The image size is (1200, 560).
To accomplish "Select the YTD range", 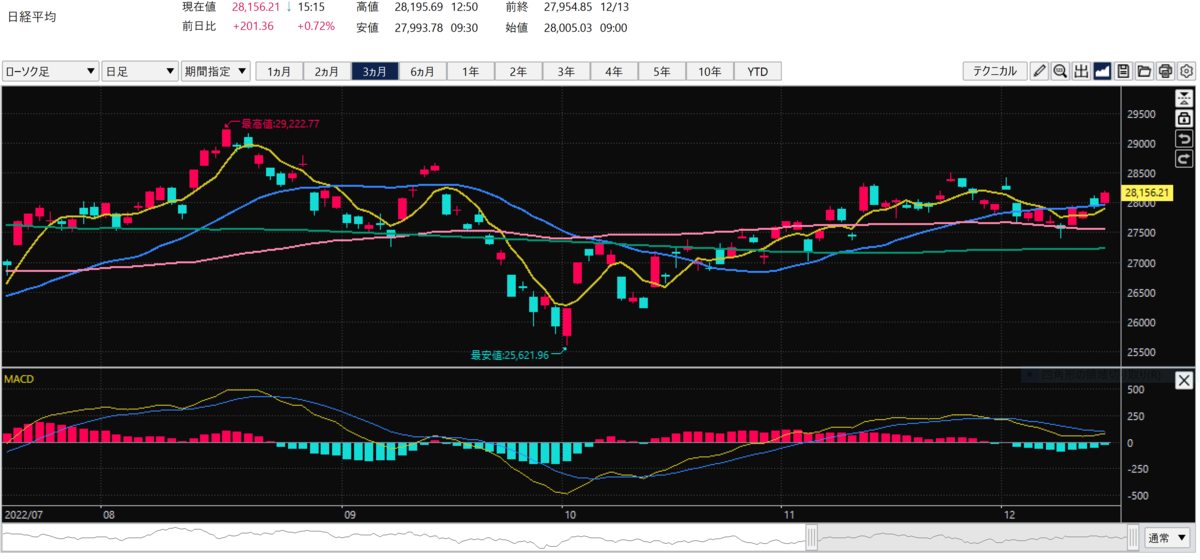I will [x=758, y=71].
